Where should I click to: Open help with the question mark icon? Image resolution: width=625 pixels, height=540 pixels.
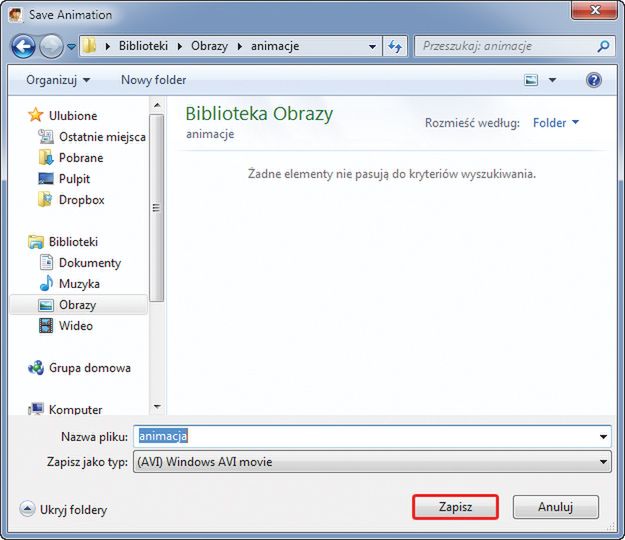coord(594,80)
